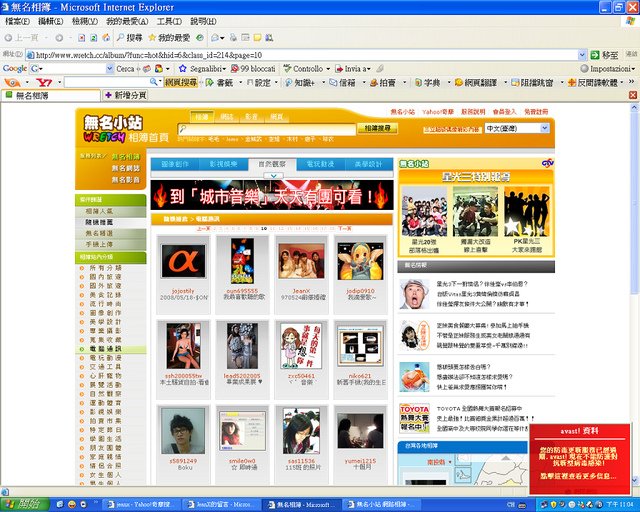Select 電玩動漫 in the category sidebar
The width and height of the screenshot is (640, 512).
coord(105,358)
